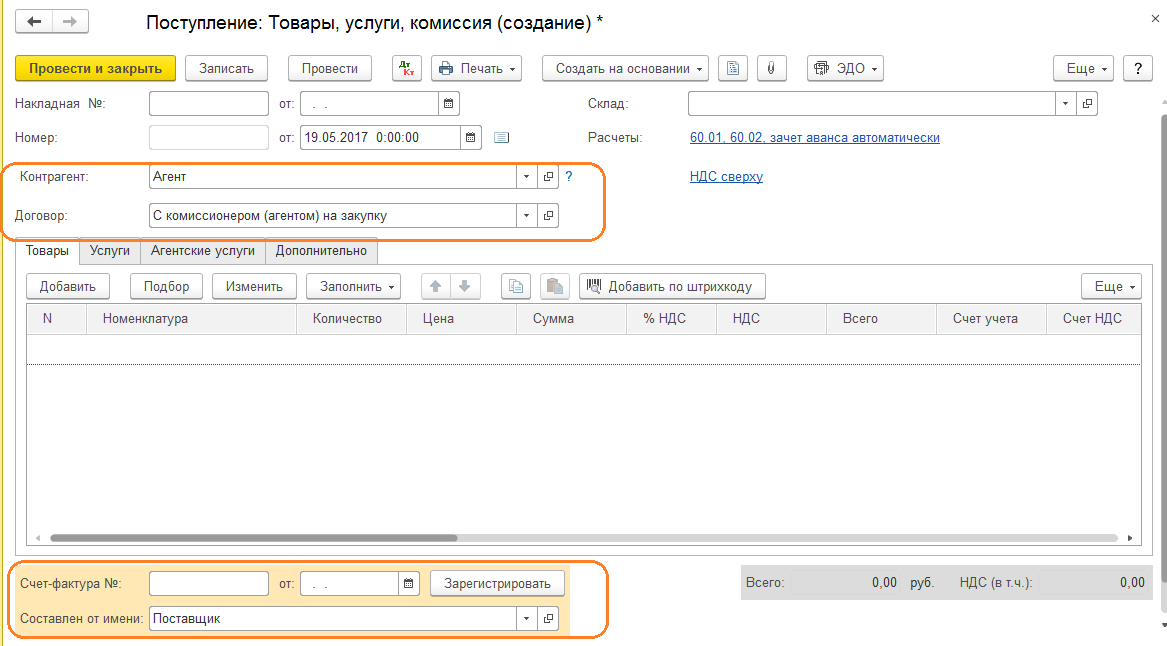Click the Сумма column header
The width and height of the screenshot is (1167, 646).
pos(572,319)
